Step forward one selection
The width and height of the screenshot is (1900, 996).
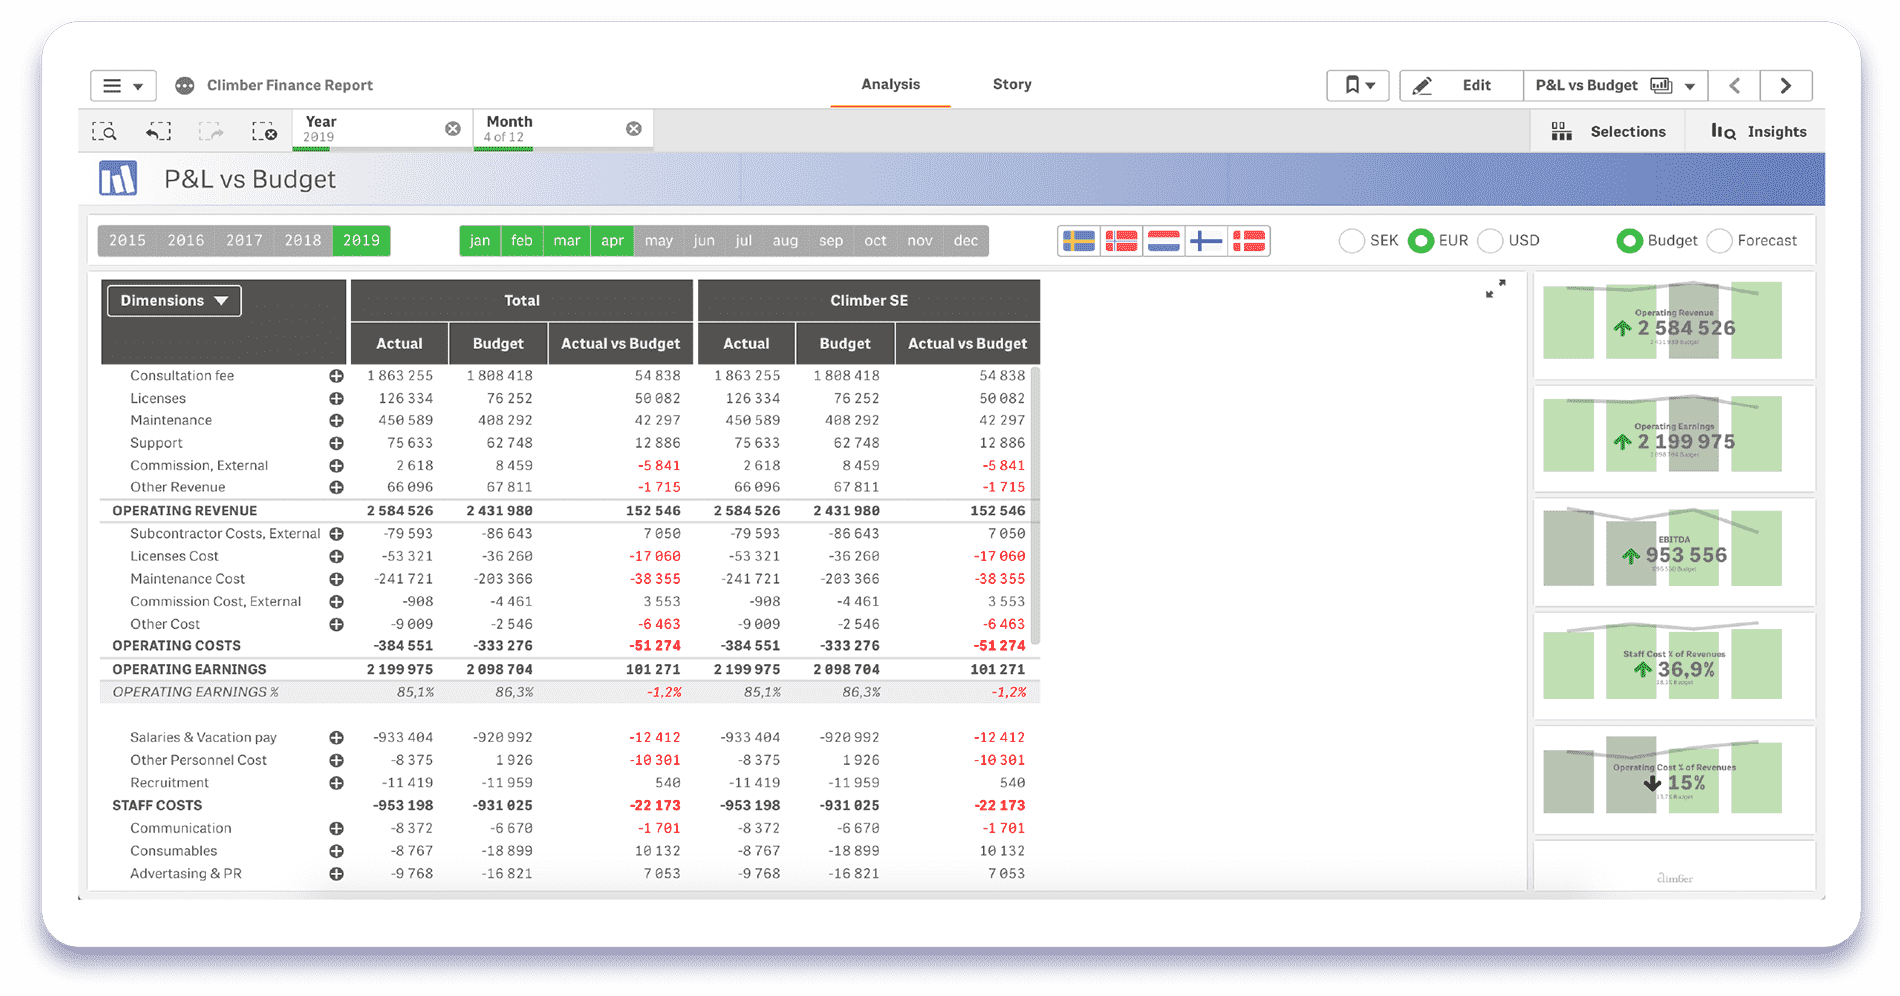(211, 131)
